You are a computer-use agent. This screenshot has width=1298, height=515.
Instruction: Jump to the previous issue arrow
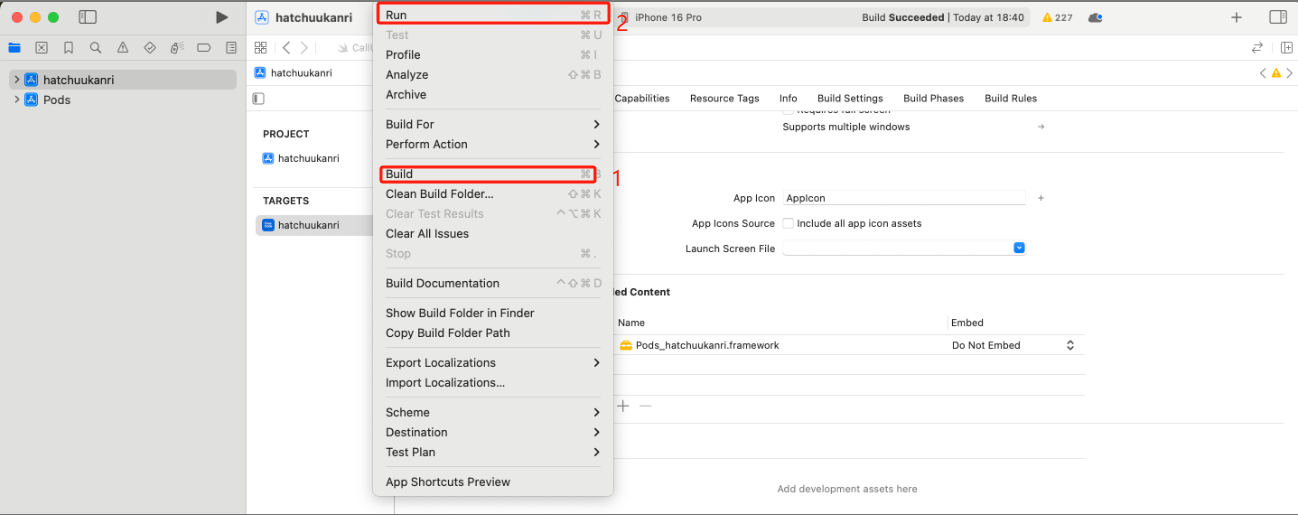click(x=1263, y=73)
